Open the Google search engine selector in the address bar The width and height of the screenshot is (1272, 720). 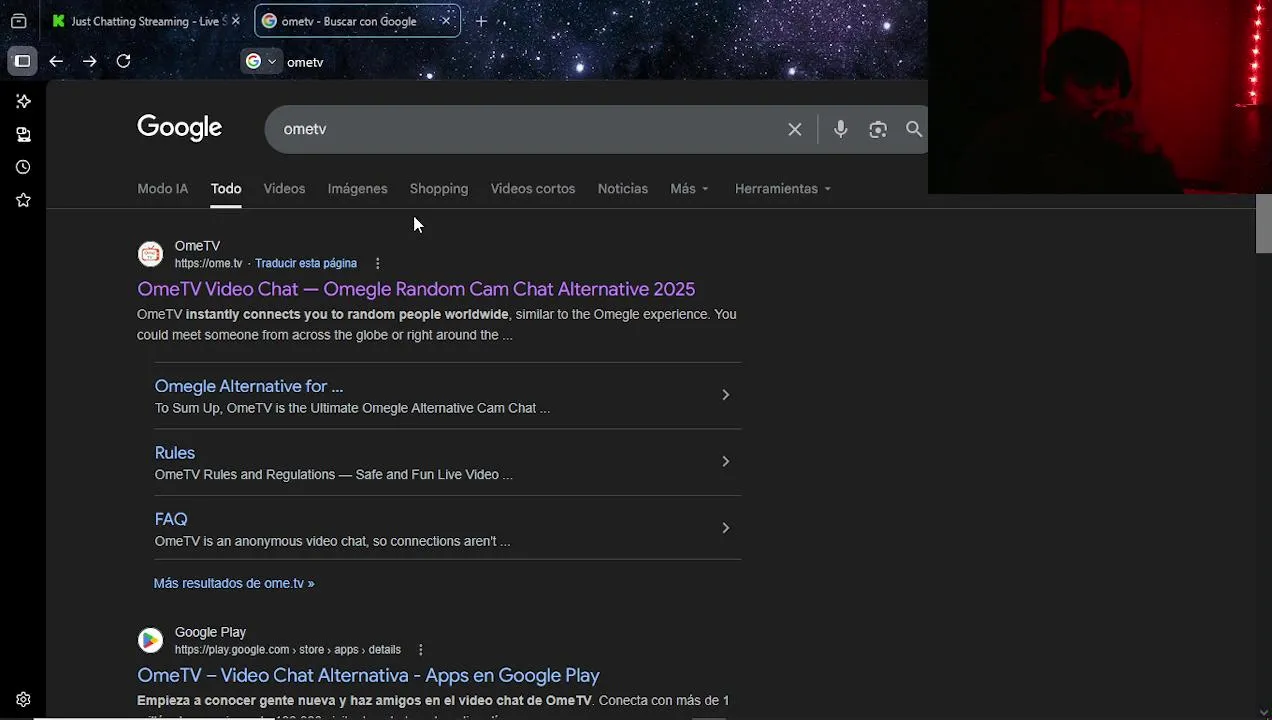261,62
